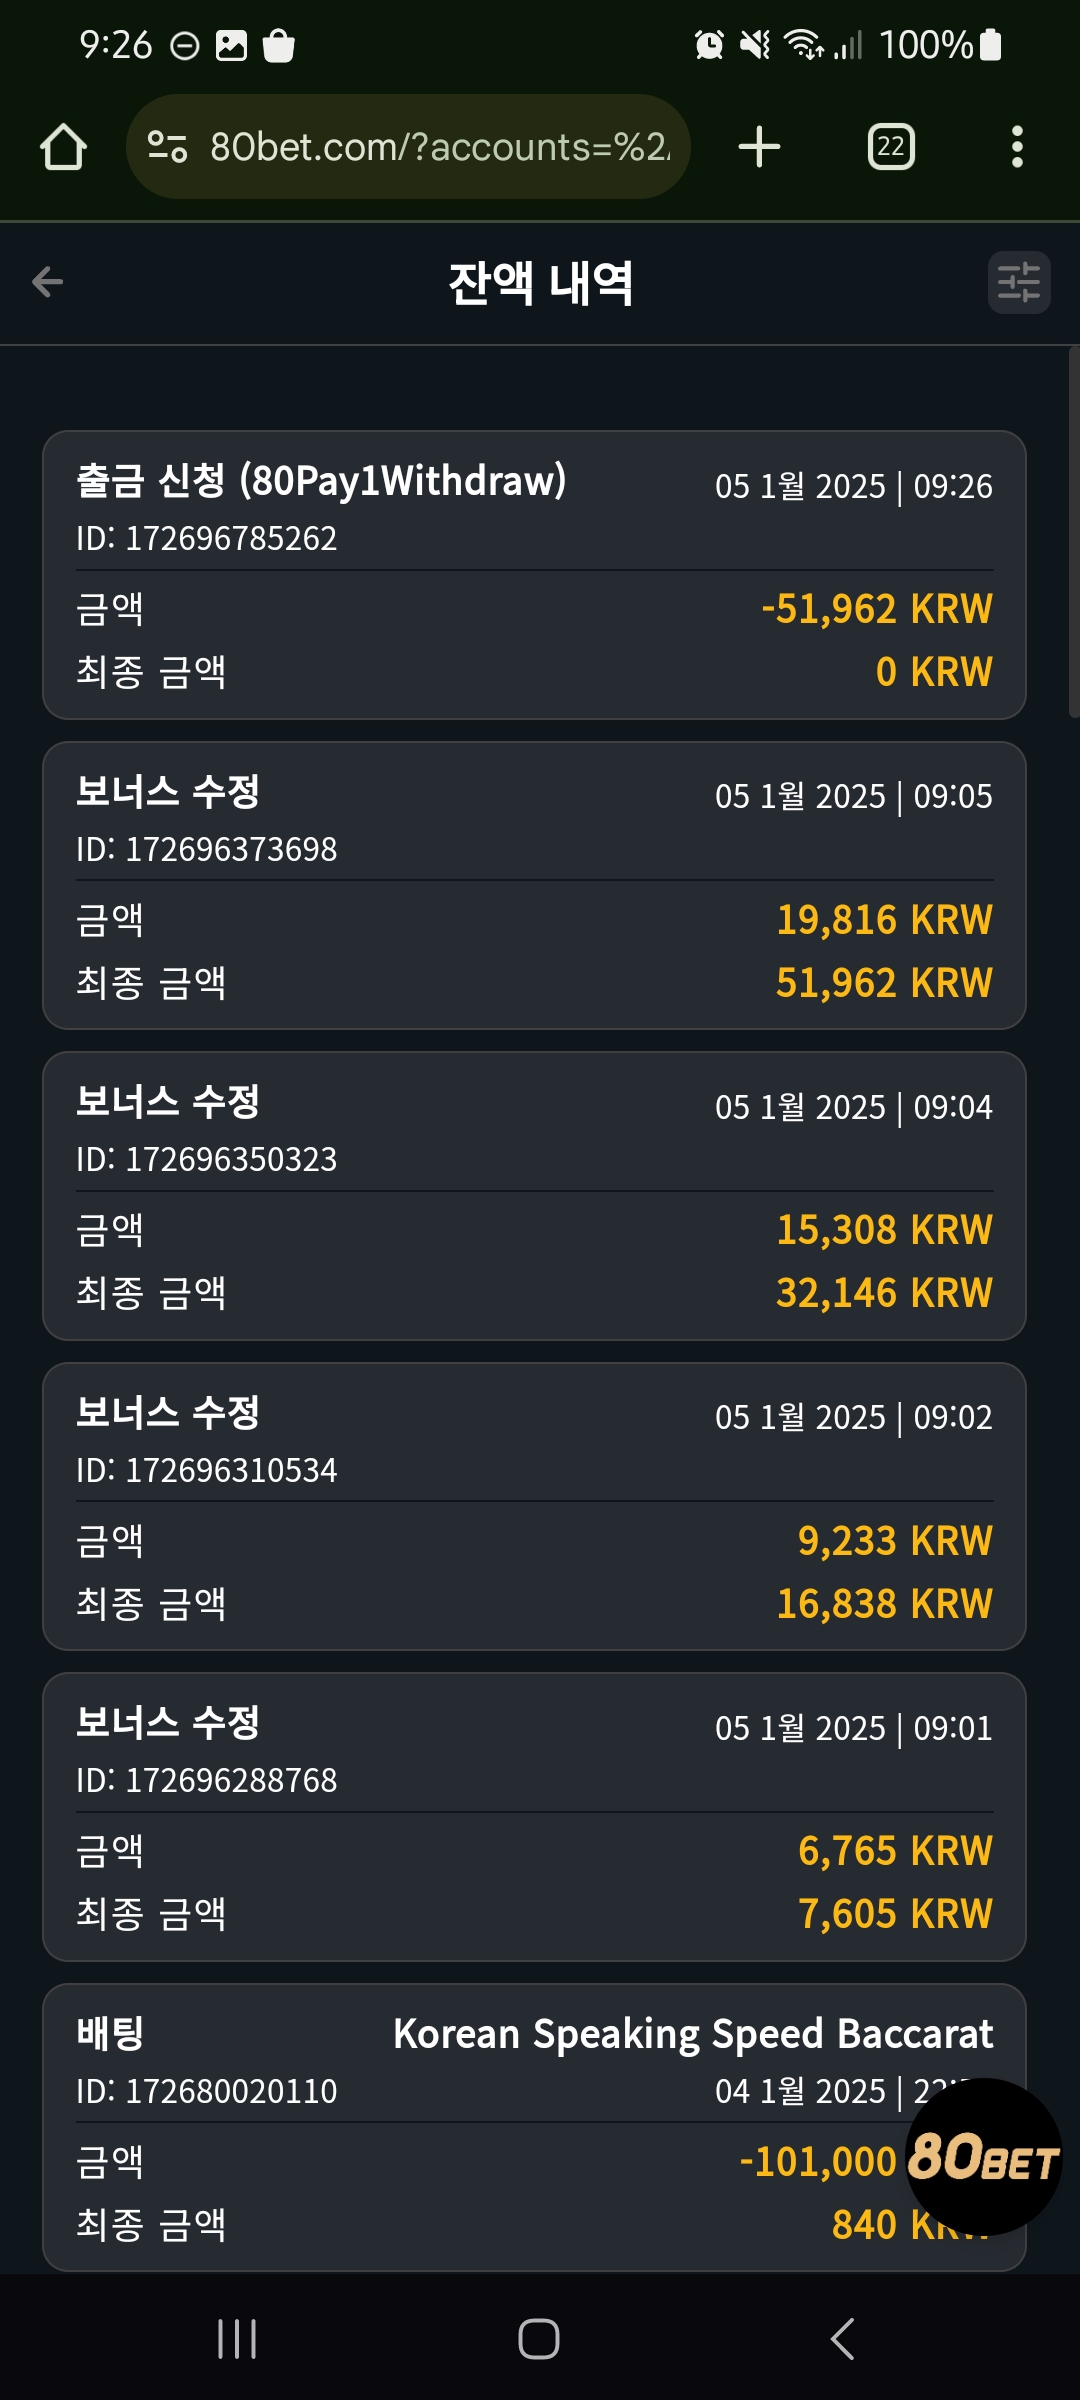Screen dimensions: 1080x2400
Task: Tap the Android recent apps button
Action: [x=237, y=2339]
